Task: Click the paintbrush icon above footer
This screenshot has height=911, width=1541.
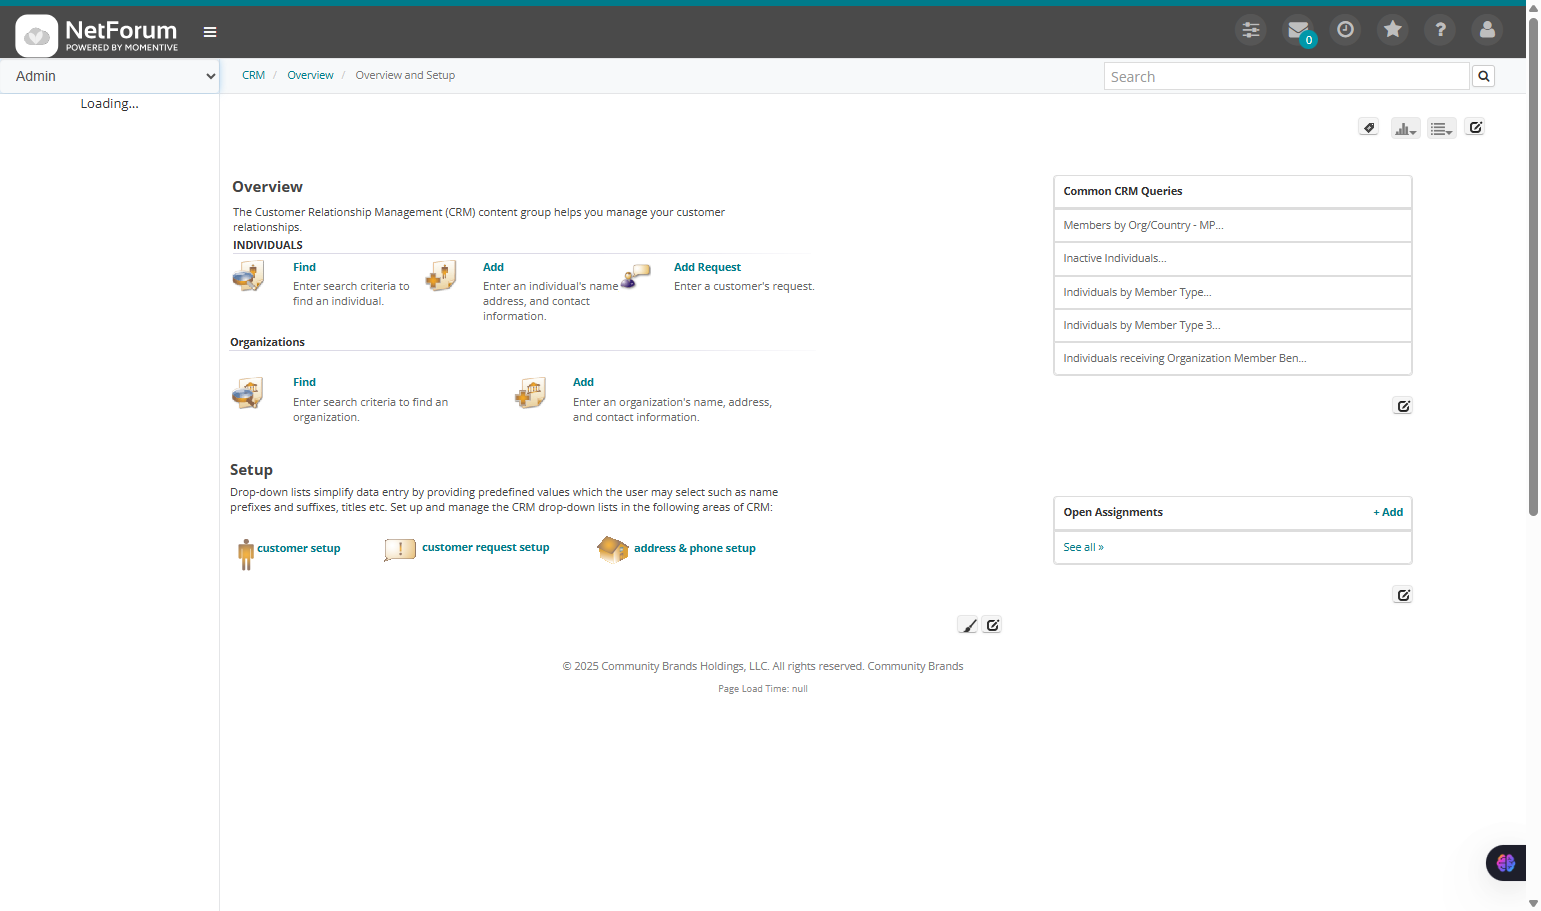Action: [968, 625]
